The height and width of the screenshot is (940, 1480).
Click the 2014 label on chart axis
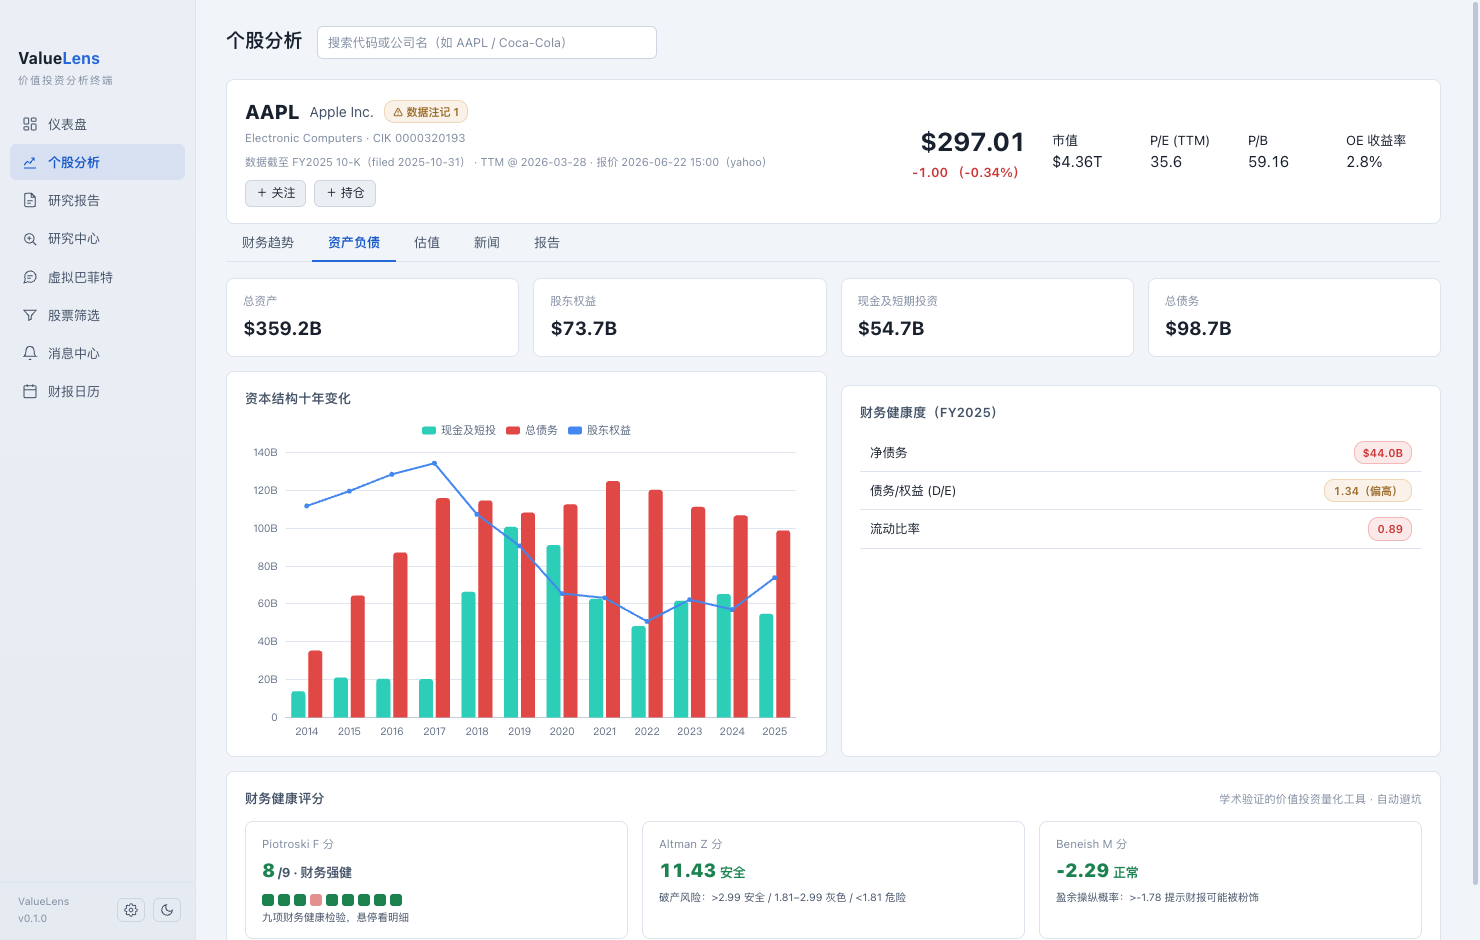point(307,732)
